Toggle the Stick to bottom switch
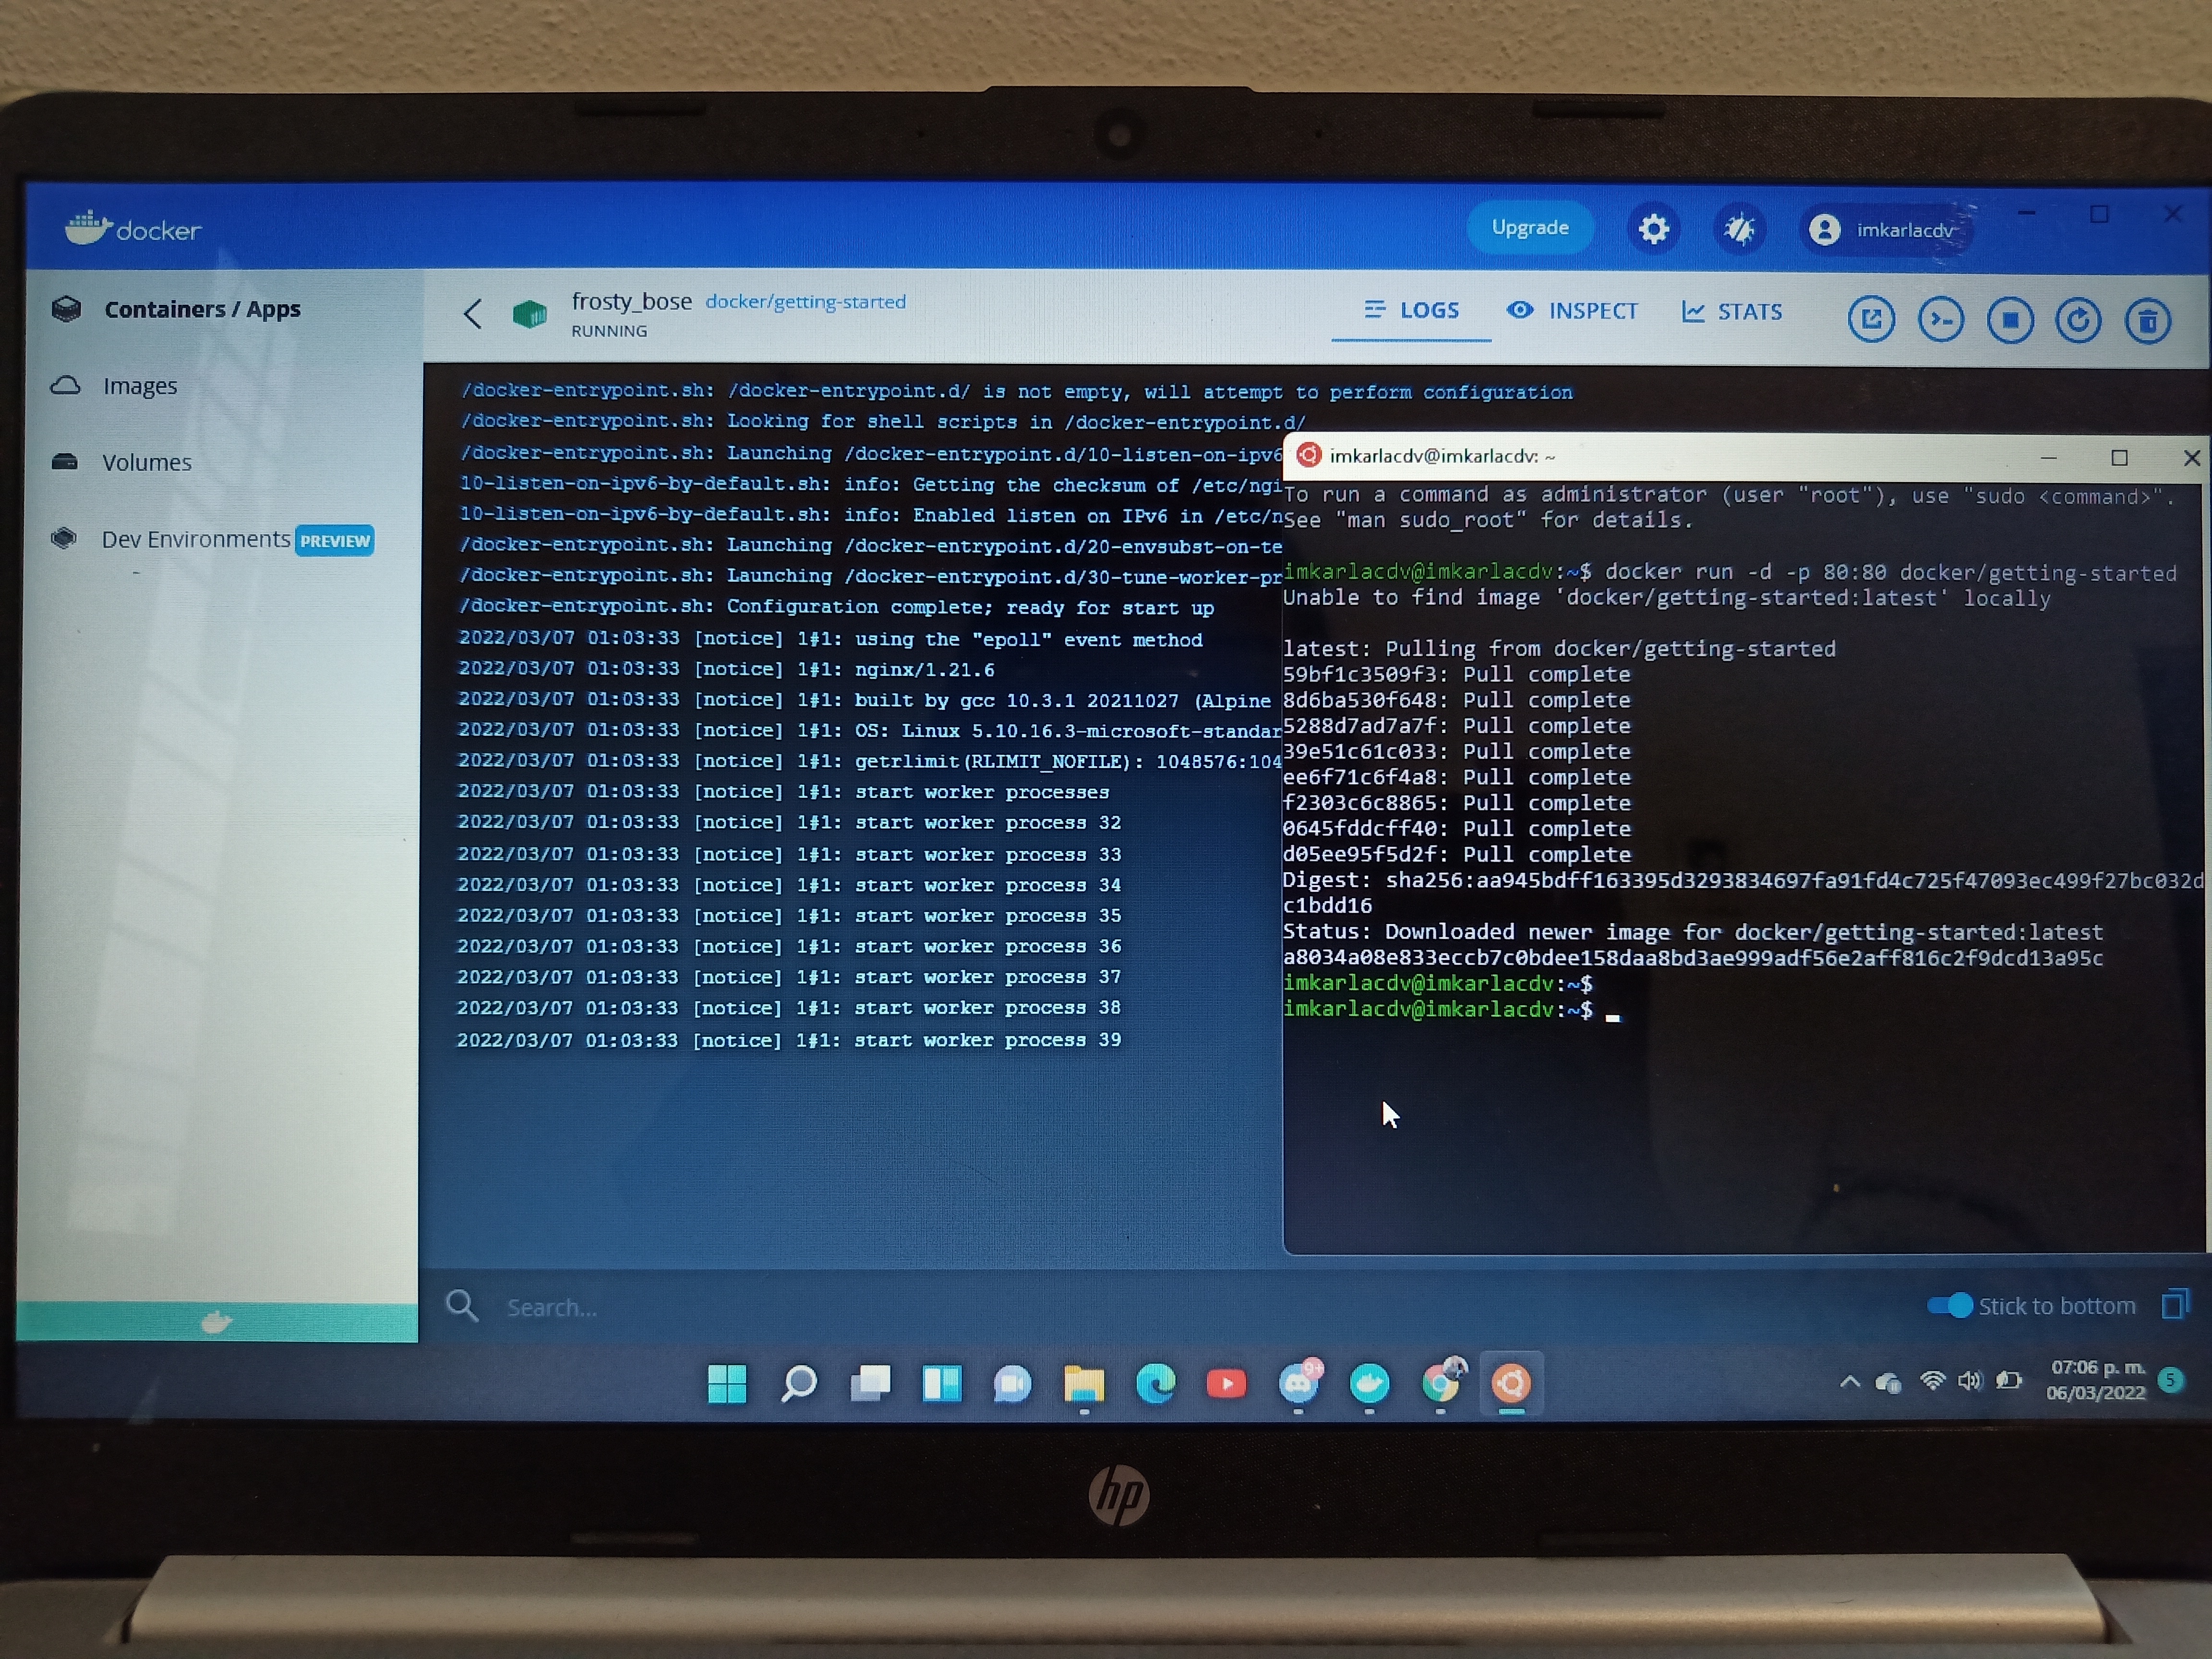This screenshot has width=2212, height=1659. point(1949,1306)
